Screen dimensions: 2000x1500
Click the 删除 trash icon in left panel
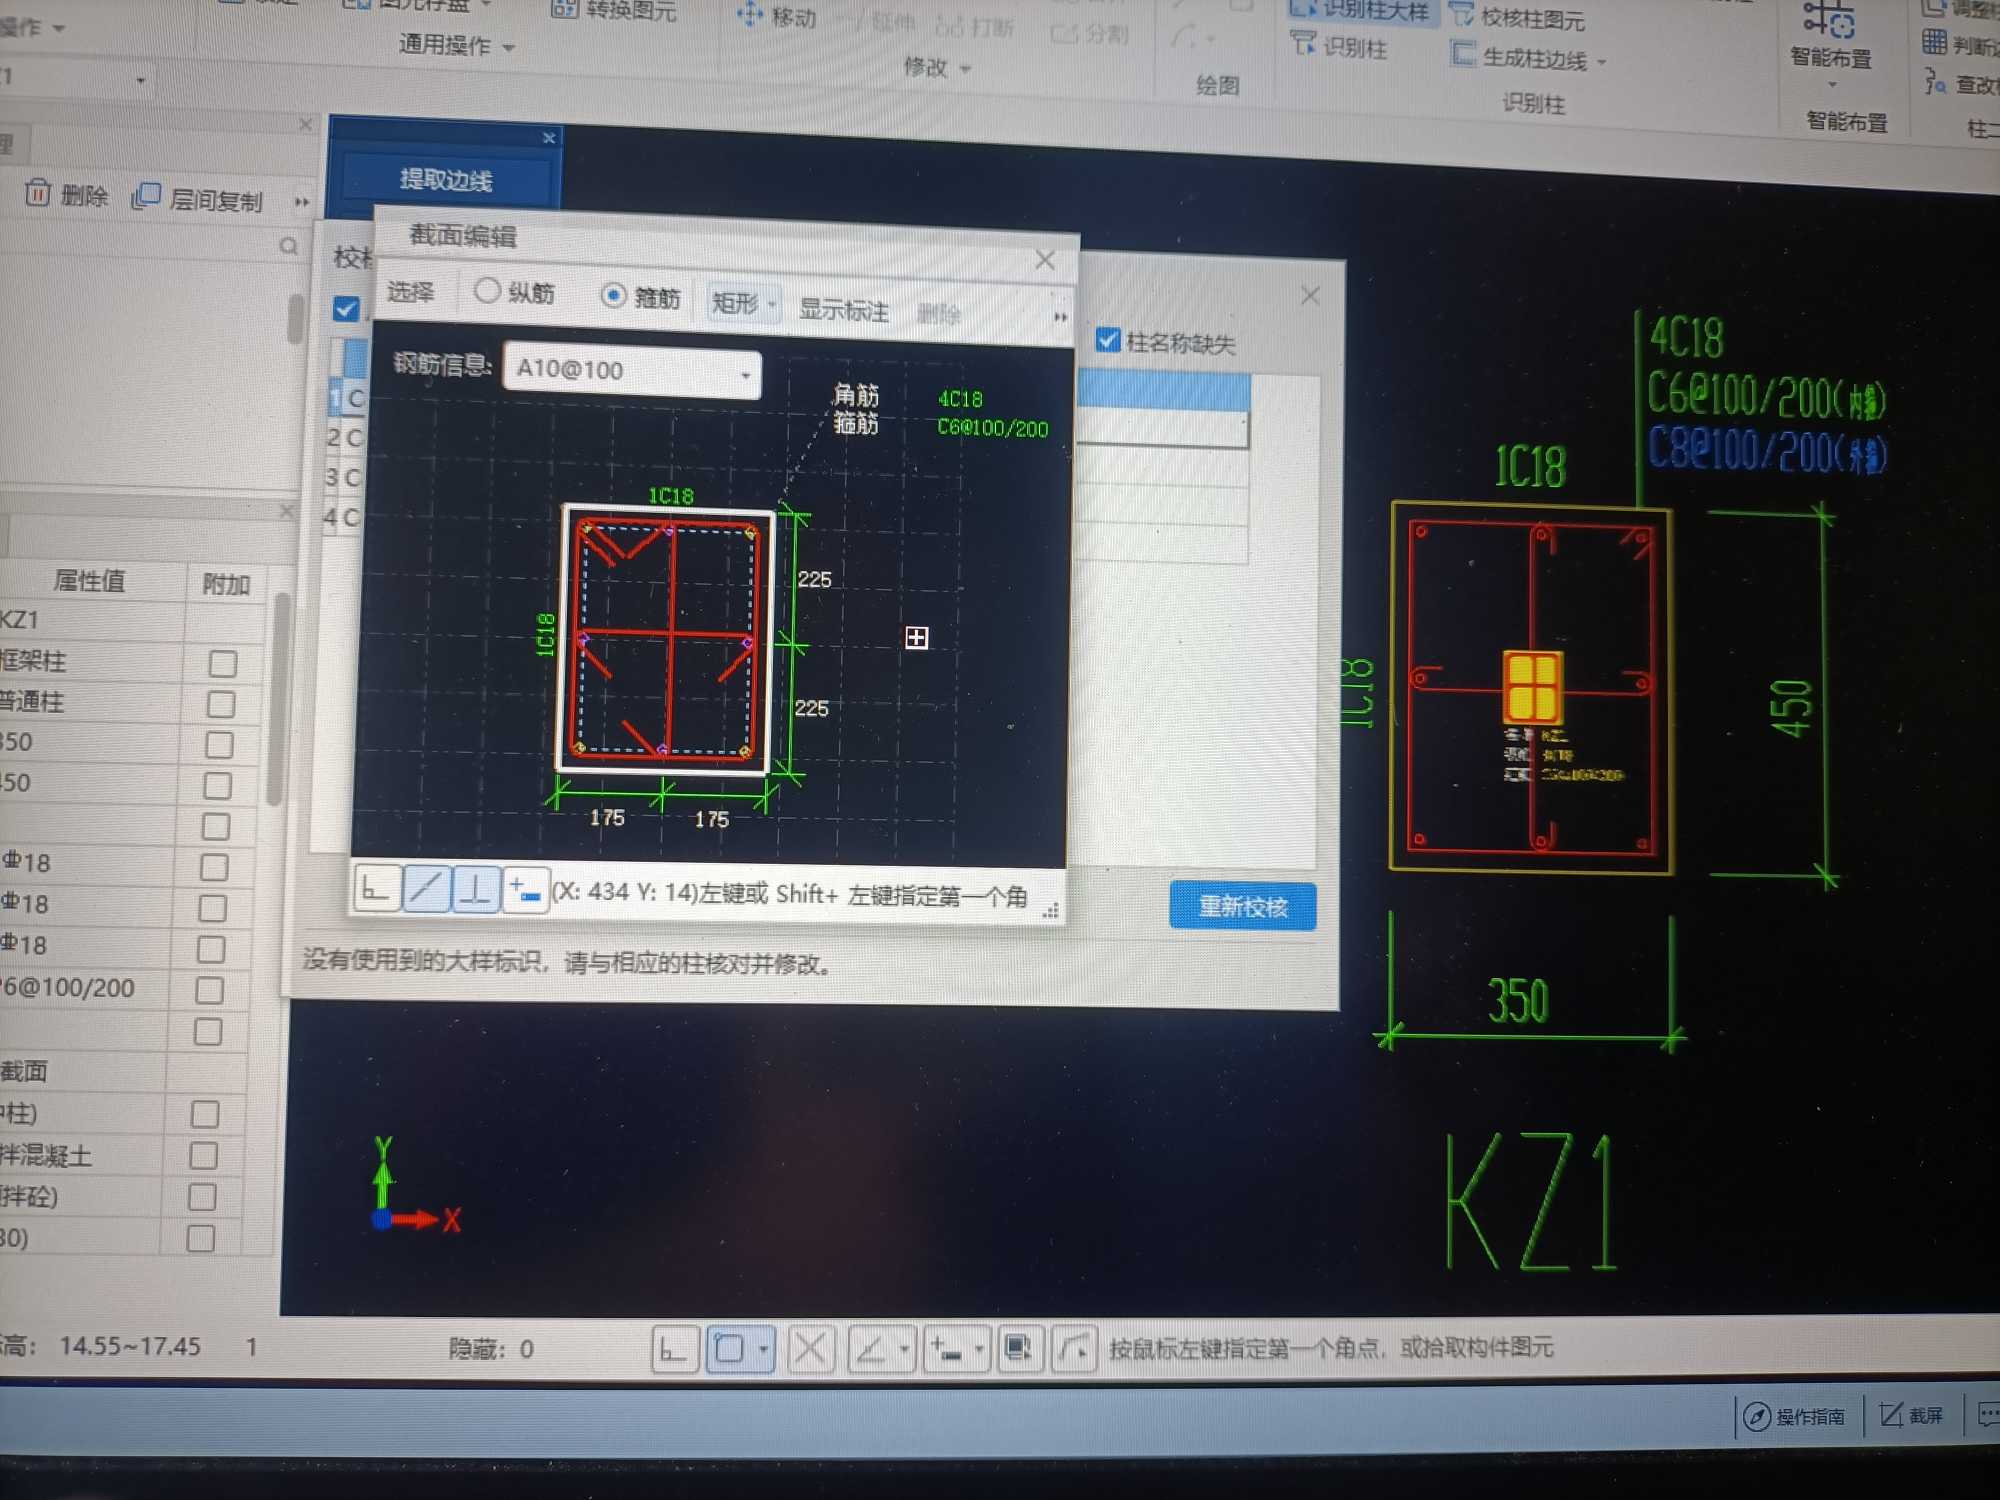38,191
